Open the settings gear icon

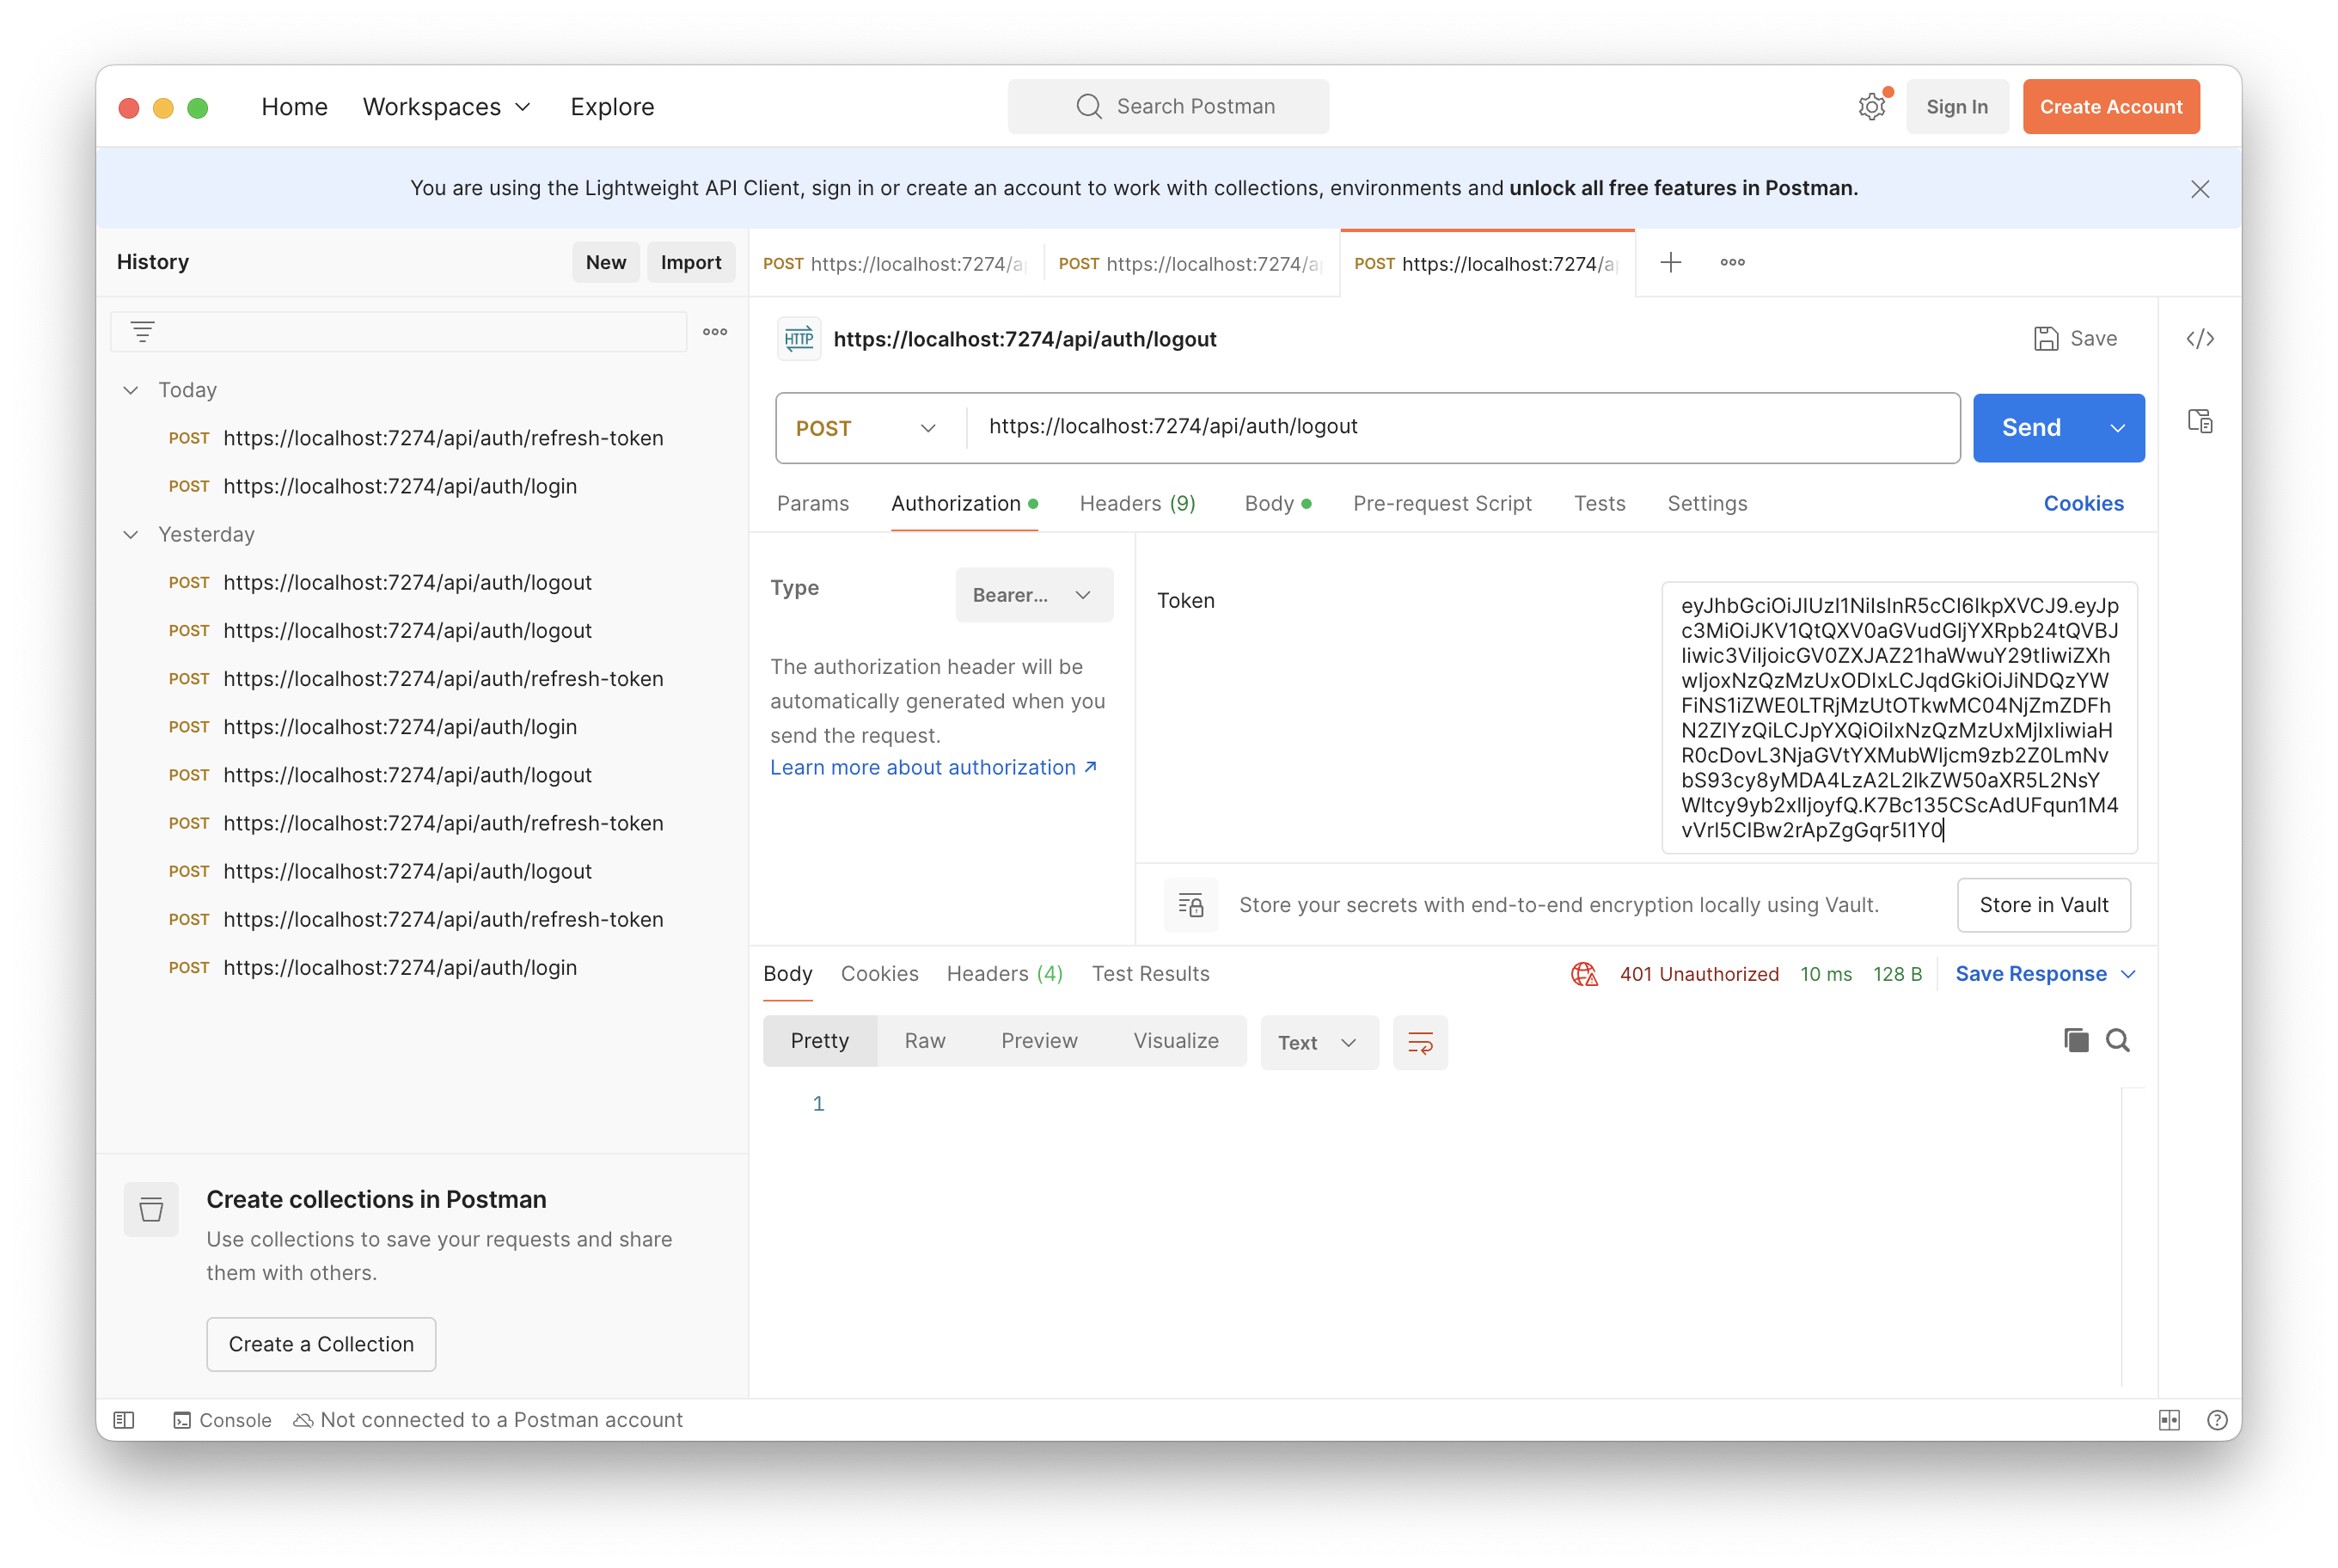coord(1871,106)
